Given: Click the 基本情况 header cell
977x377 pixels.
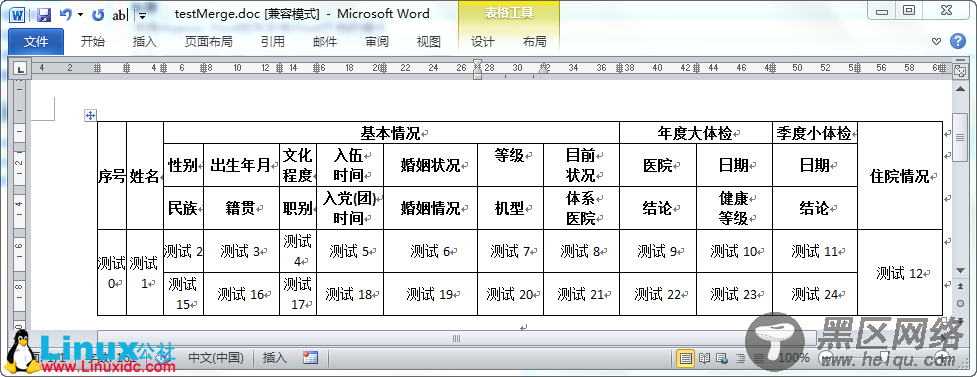Looking at the screenshot, I should pos(391,133).
